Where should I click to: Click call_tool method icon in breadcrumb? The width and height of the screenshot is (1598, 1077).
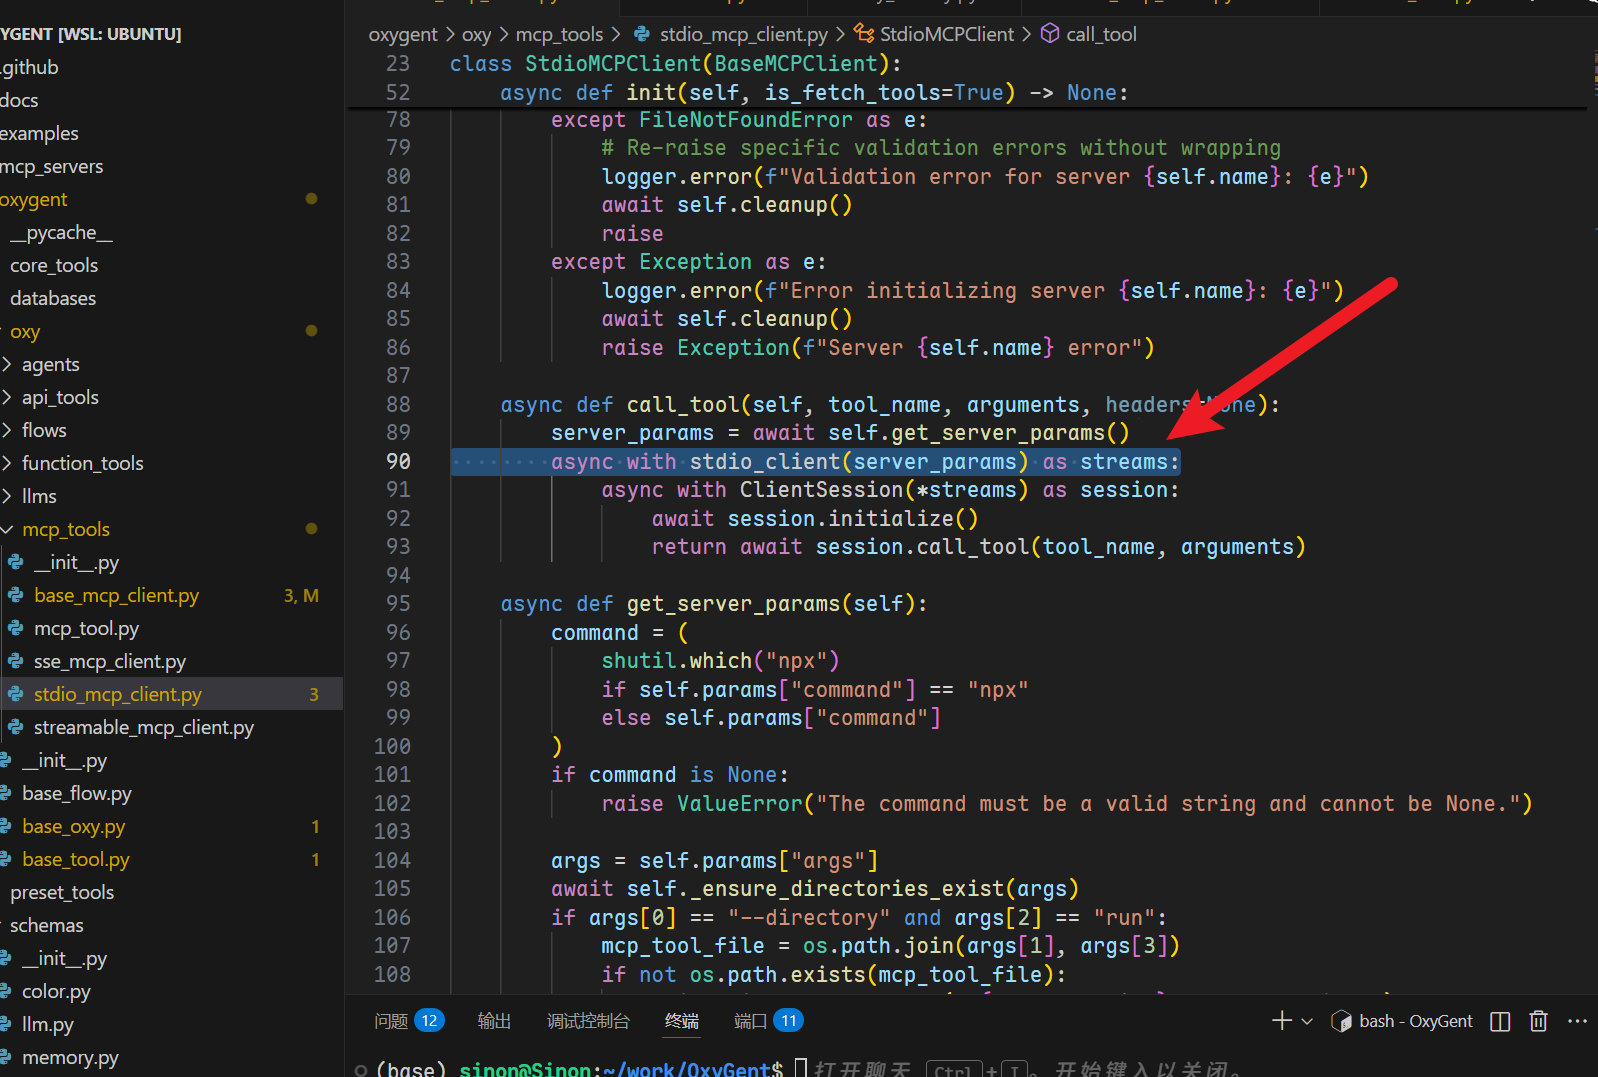(x=1050, y=34)
